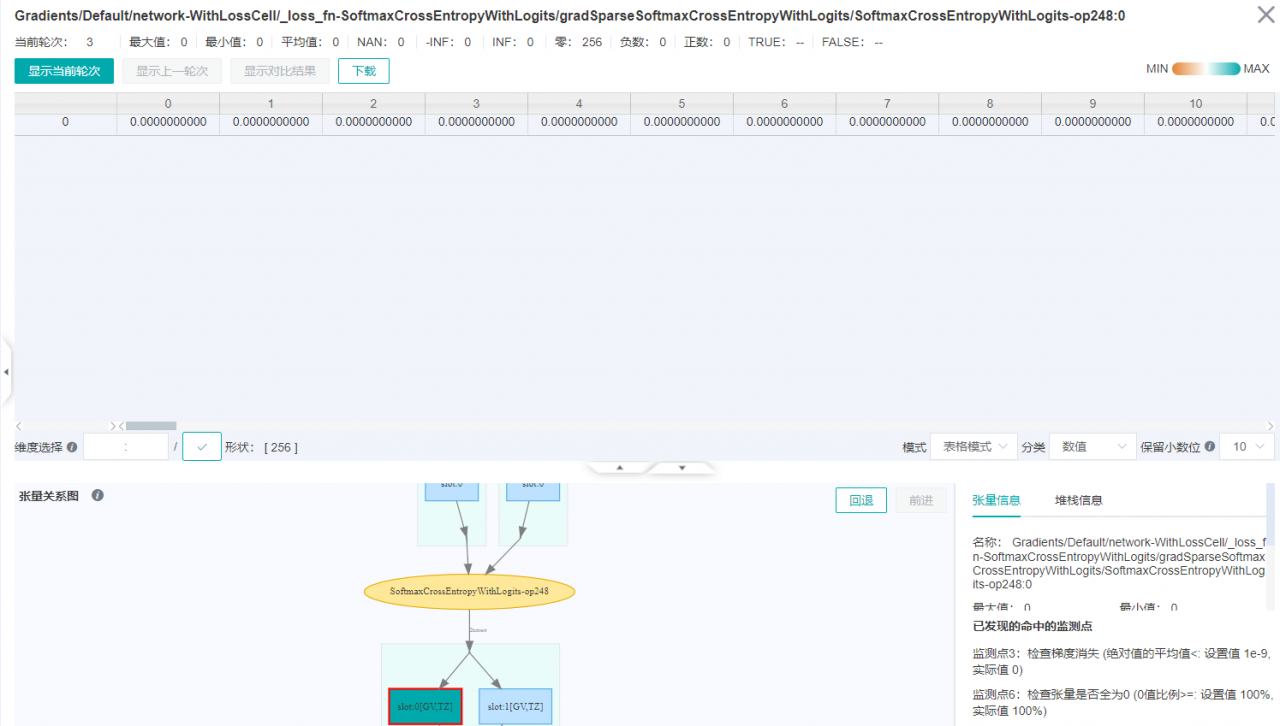Click the 下载 download button
The width and height of the screenshot is (1280, 726).
point(364,71)
